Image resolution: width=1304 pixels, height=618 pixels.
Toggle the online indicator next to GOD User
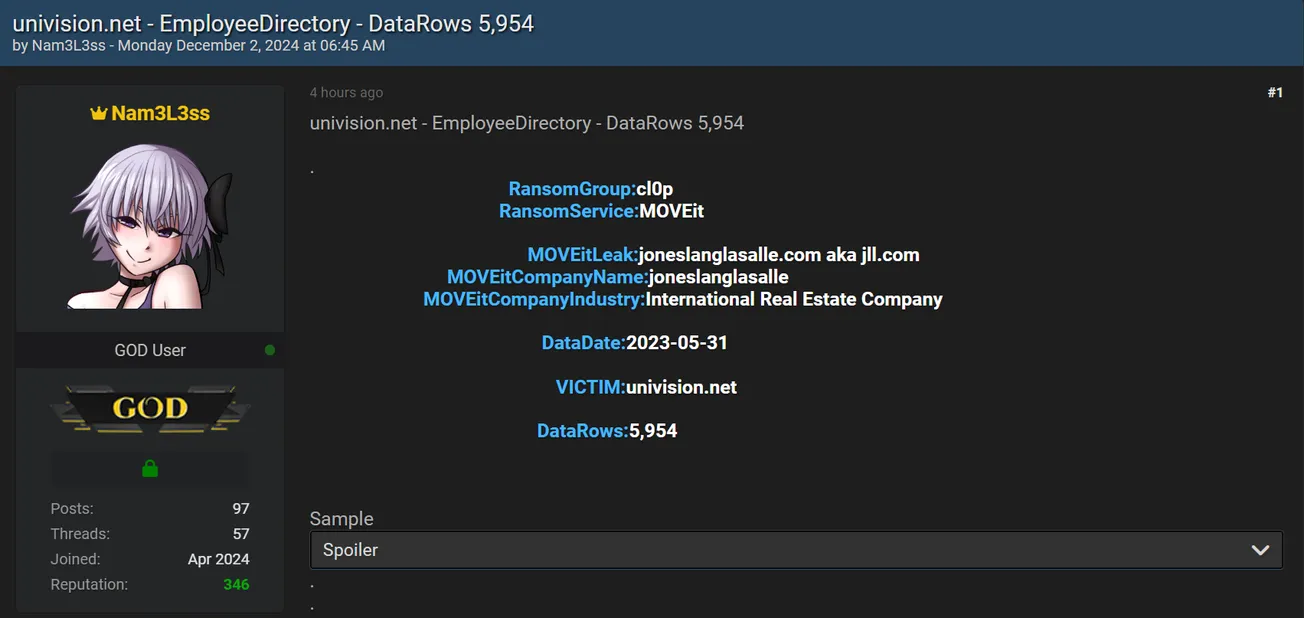point(268,350)
